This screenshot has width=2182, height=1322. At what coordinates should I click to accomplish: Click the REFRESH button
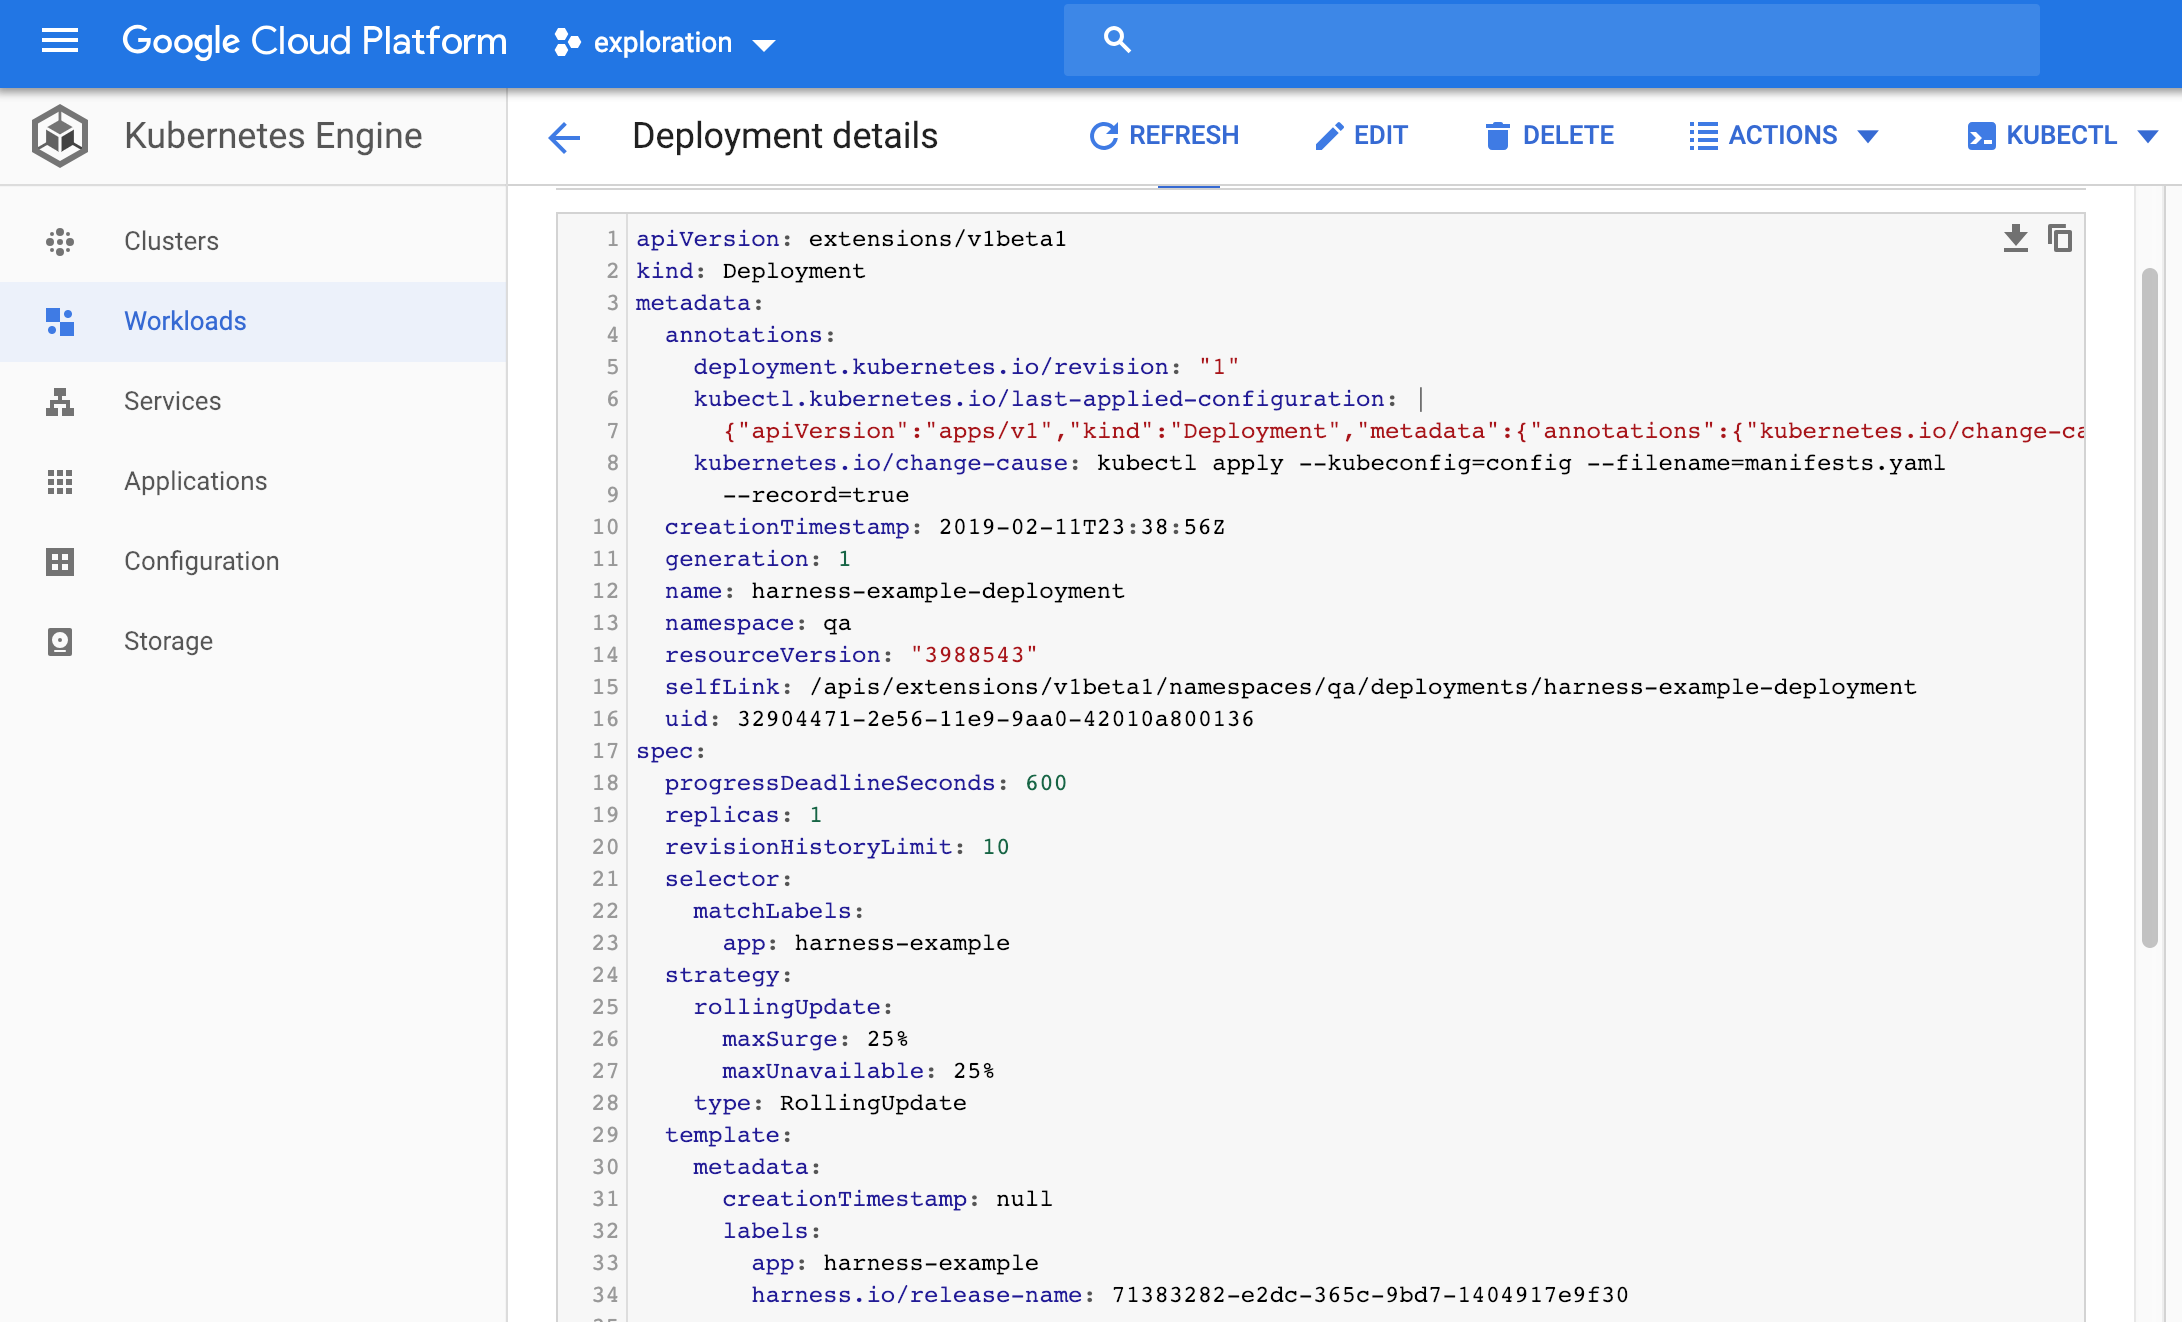tap(1164, 135)
